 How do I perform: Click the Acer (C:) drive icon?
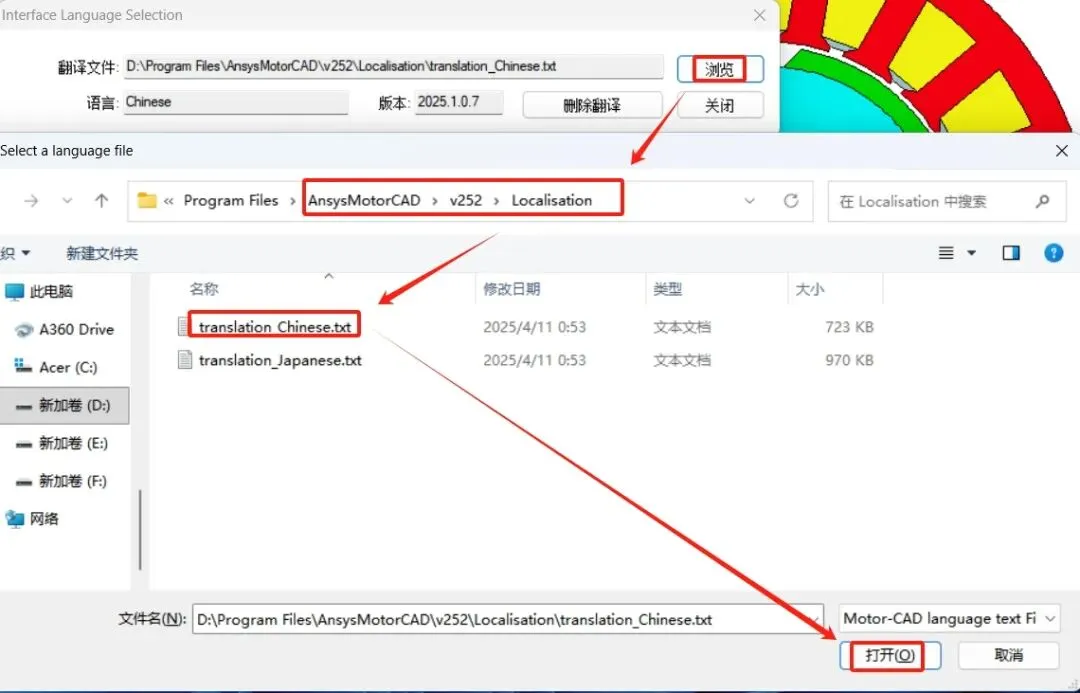pos(23,366)
